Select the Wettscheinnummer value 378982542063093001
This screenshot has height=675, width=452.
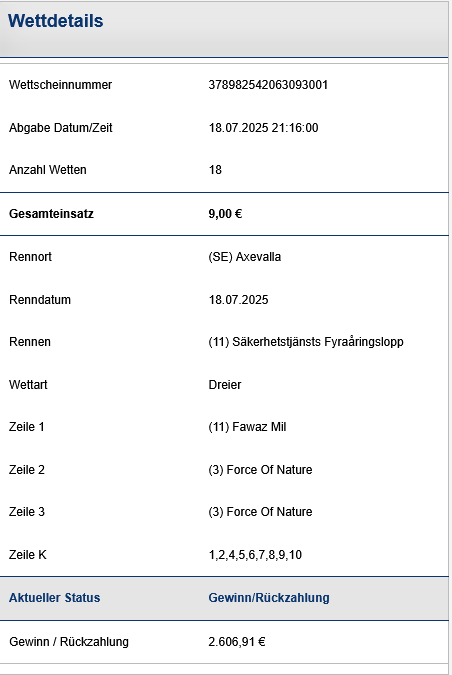coord(268,85)
